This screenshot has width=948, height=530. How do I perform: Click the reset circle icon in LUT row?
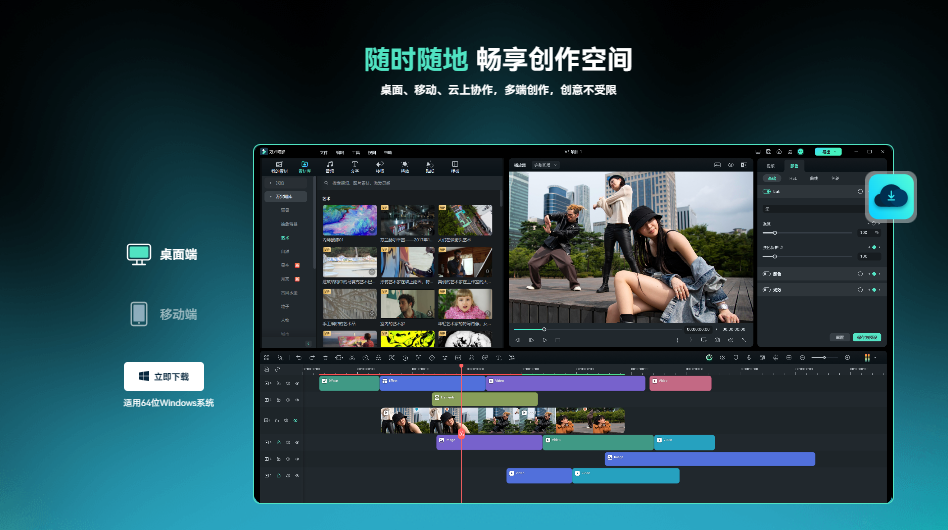tap(860, 192)
